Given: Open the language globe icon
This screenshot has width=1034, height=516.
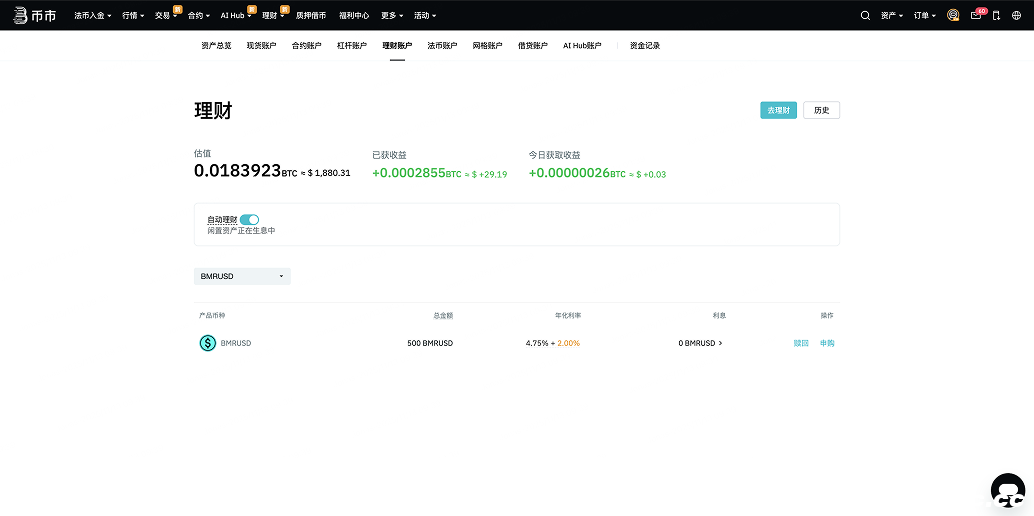Looking at the screenshot, I should click(1016, 15).
